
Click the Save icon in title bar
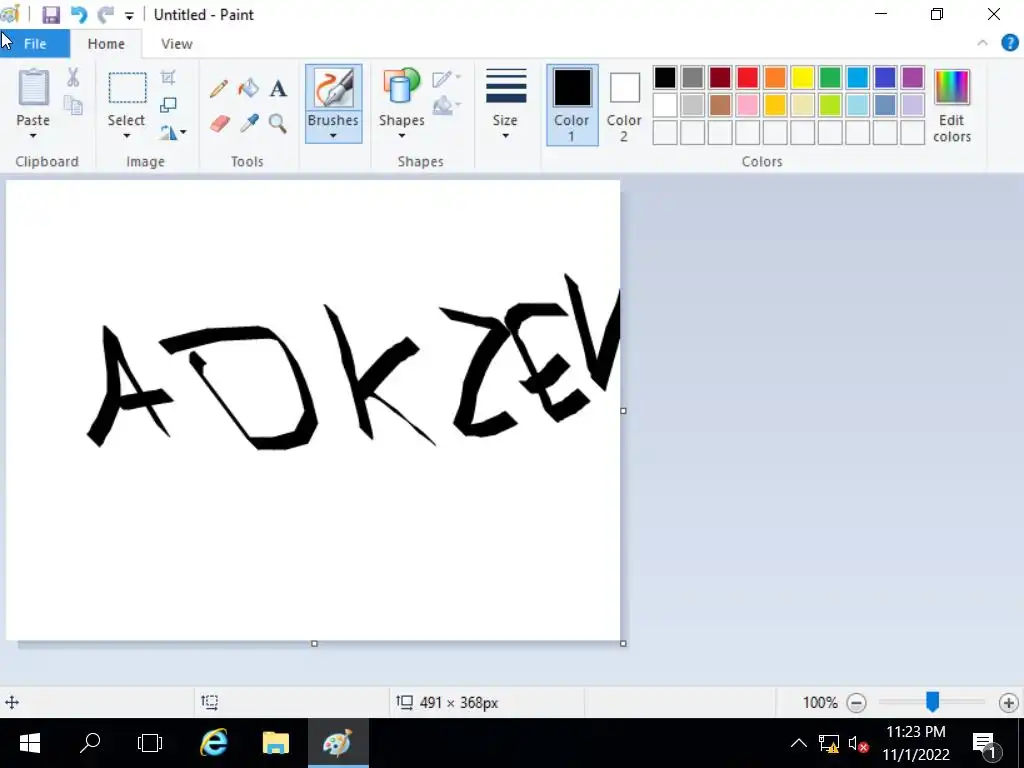click(51, 14)
